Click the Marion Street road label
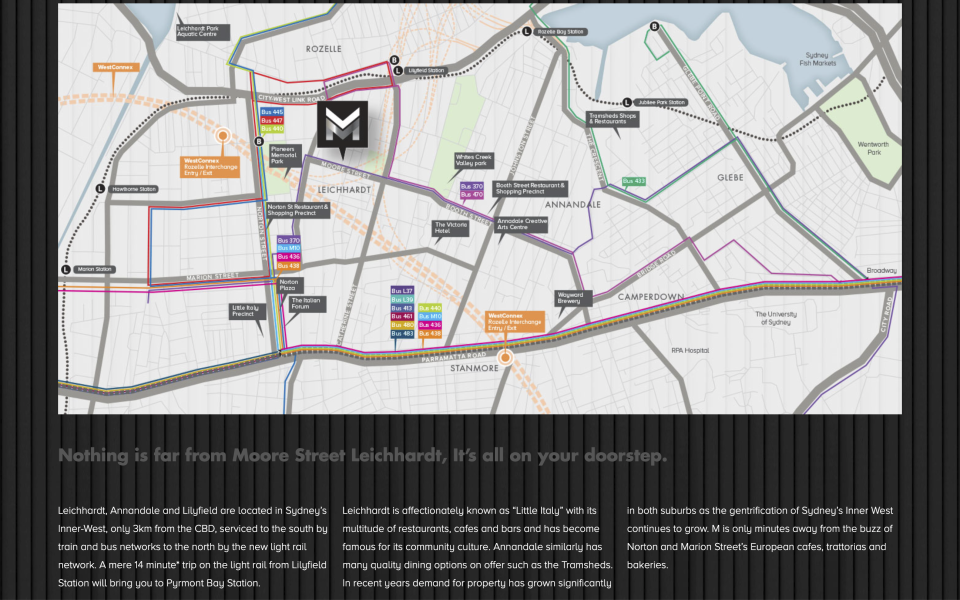The image size is (960, 600). (212, 277)
